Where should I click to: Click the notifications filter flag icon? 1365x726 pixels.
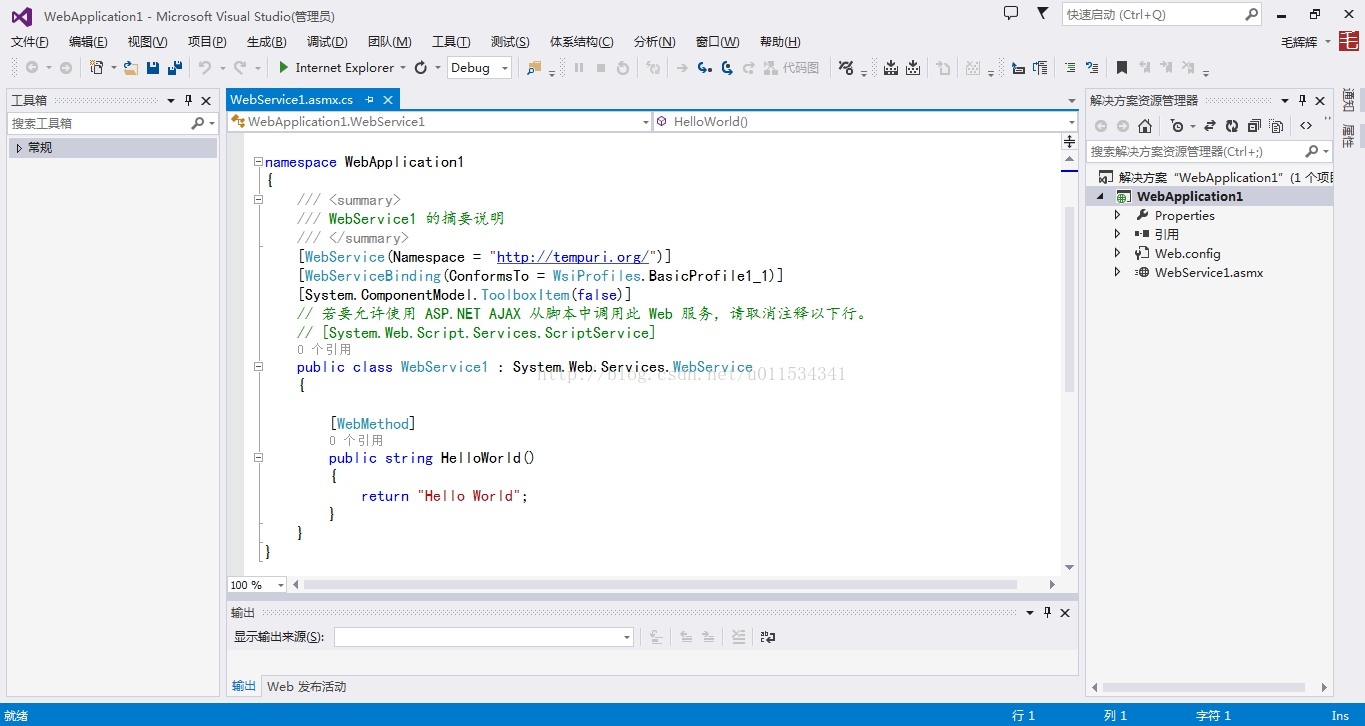(1042, 13)
